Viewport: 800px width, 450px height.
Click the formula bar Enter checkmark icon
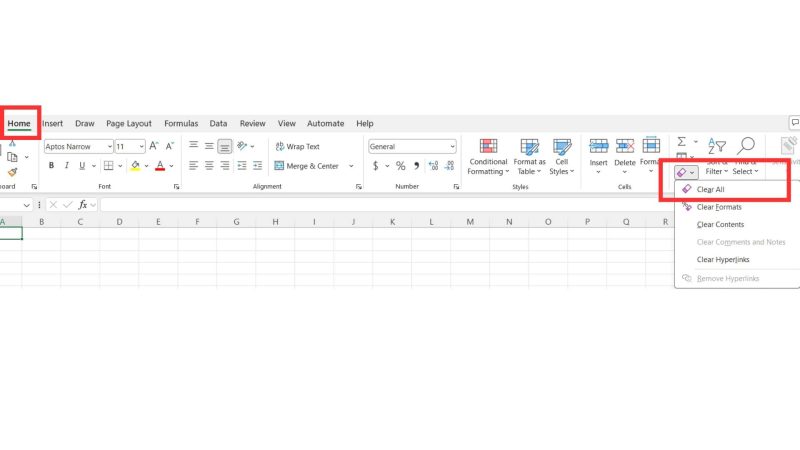pos(68,205)
